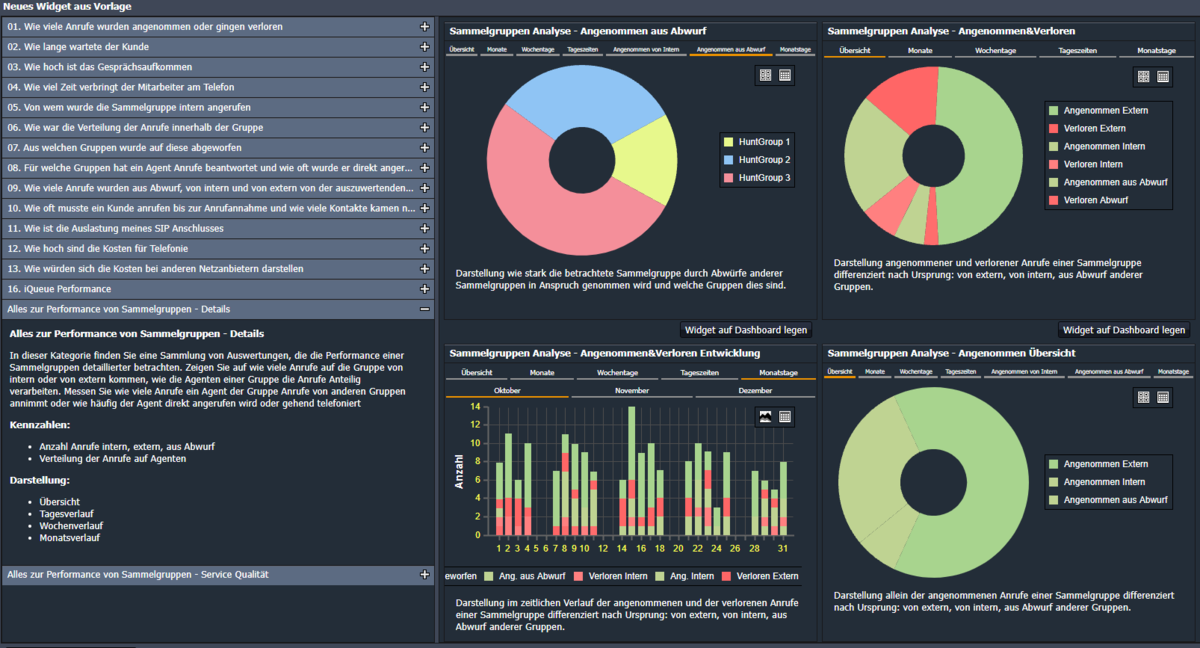Expand category 02 Wie lange wartete der Kunde
The width and height of the screenshot is (1200, 648).
(x=425, y=47)
